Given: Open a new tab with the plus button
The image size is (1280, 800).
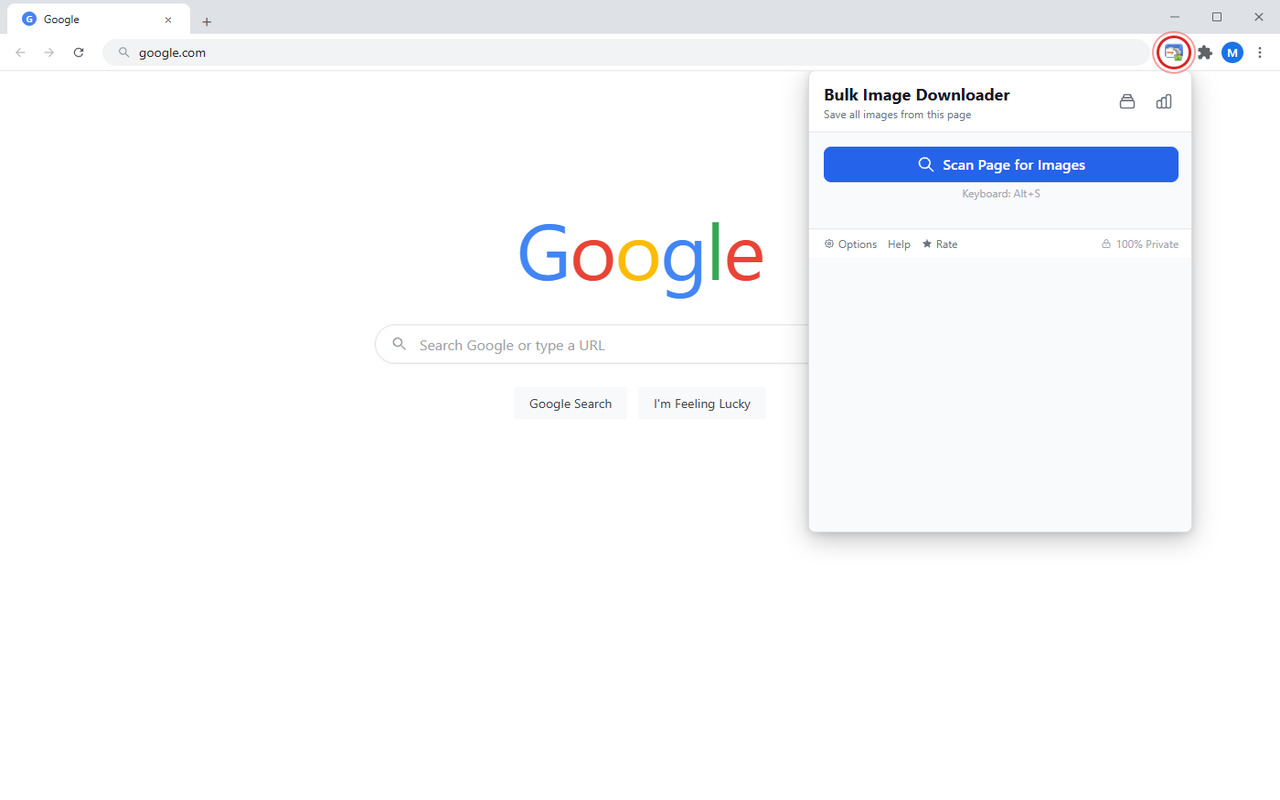Looking at the screenshot, I should (207, 20).
